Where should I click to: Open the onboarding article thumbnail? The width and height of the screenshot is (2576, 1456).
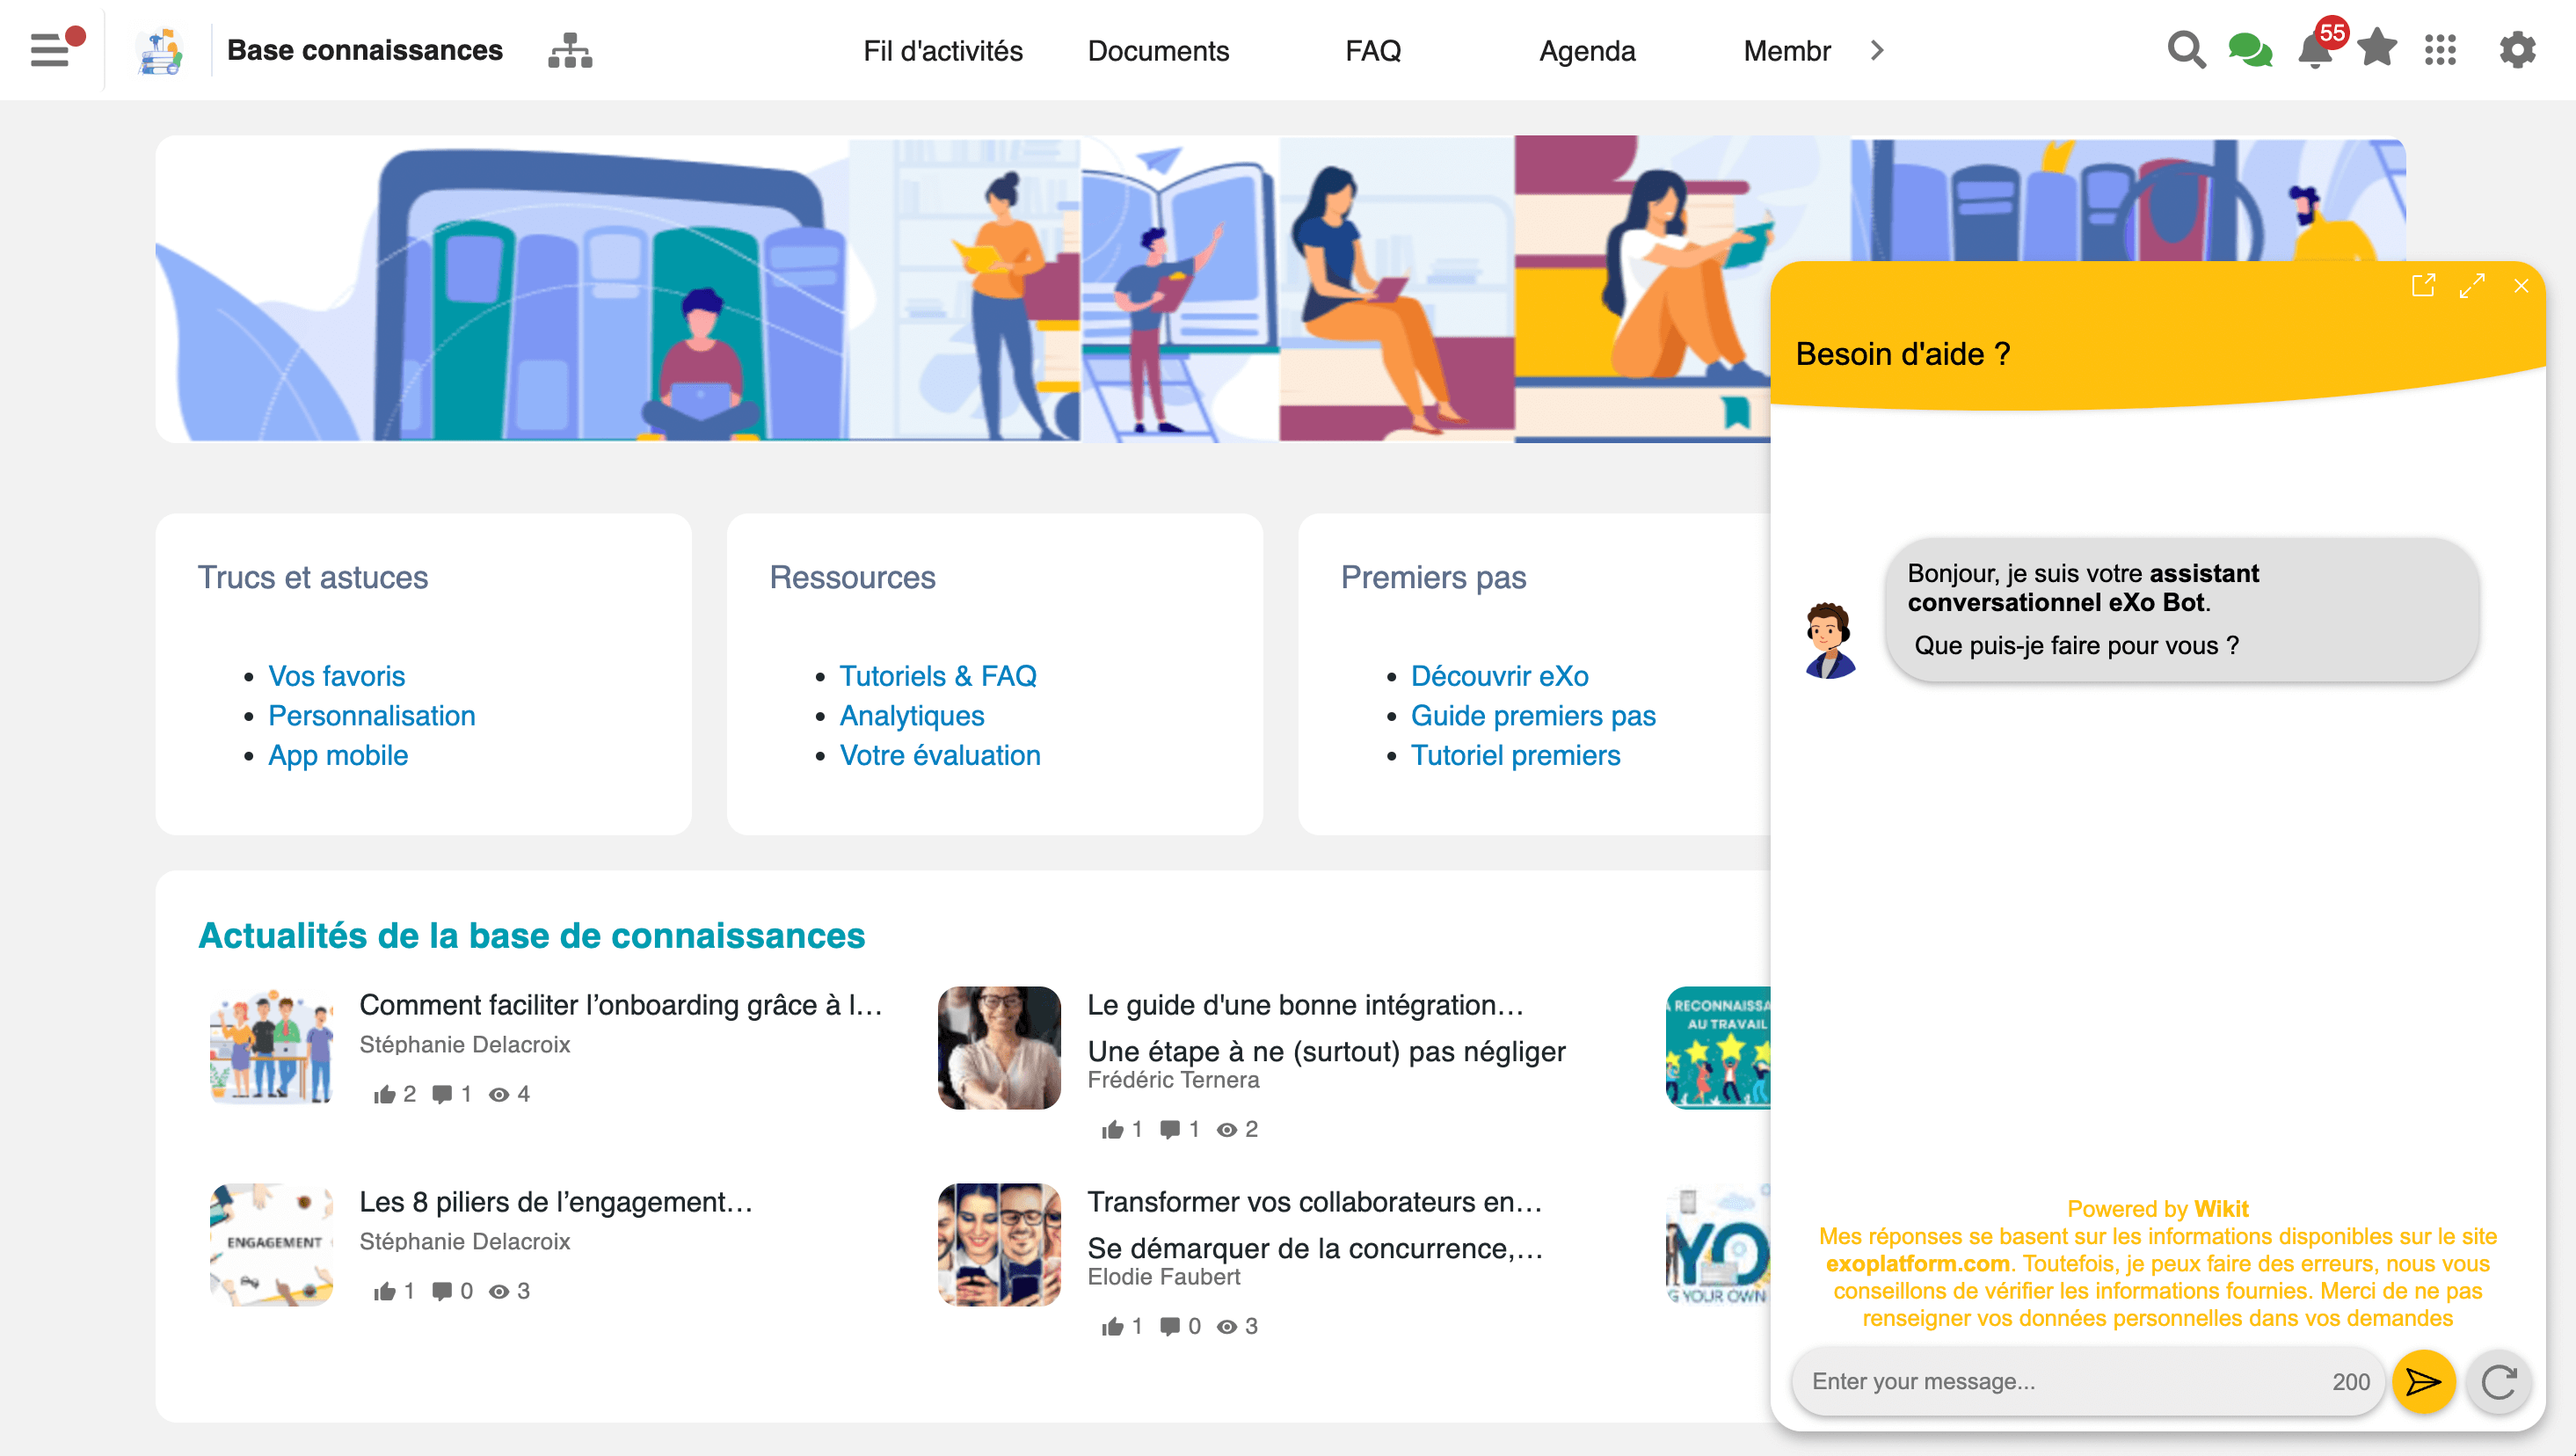tap(272, 1047)
